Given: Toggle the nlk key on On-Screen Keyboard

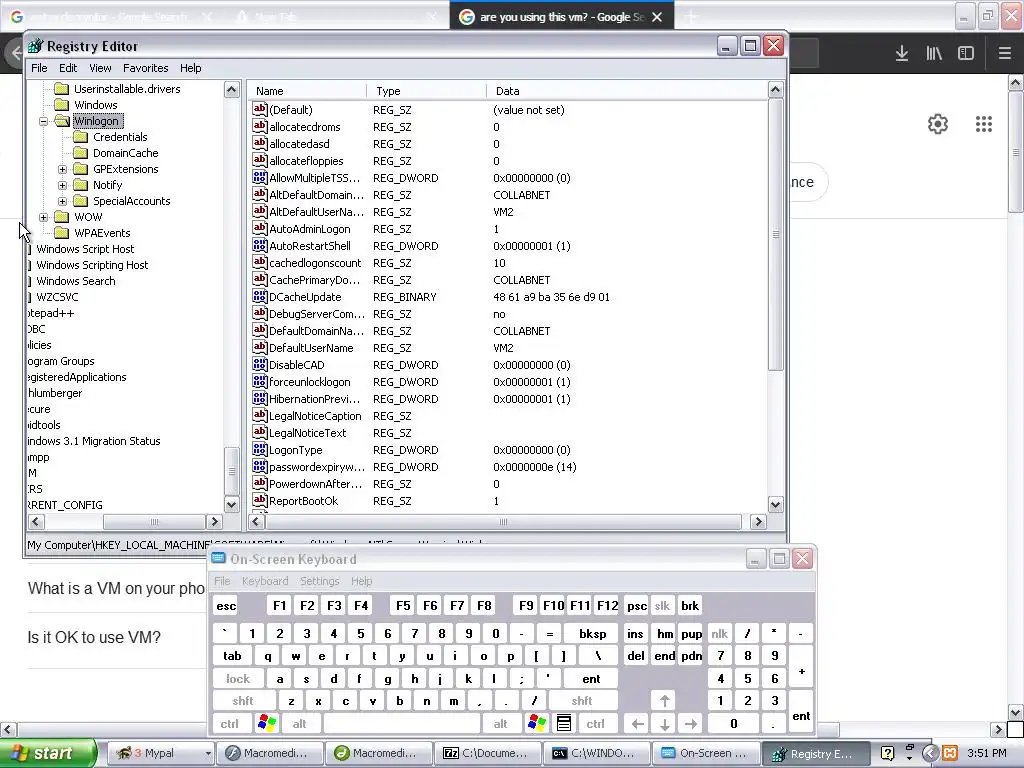Looking at the screenshot, I should point(719,633).
